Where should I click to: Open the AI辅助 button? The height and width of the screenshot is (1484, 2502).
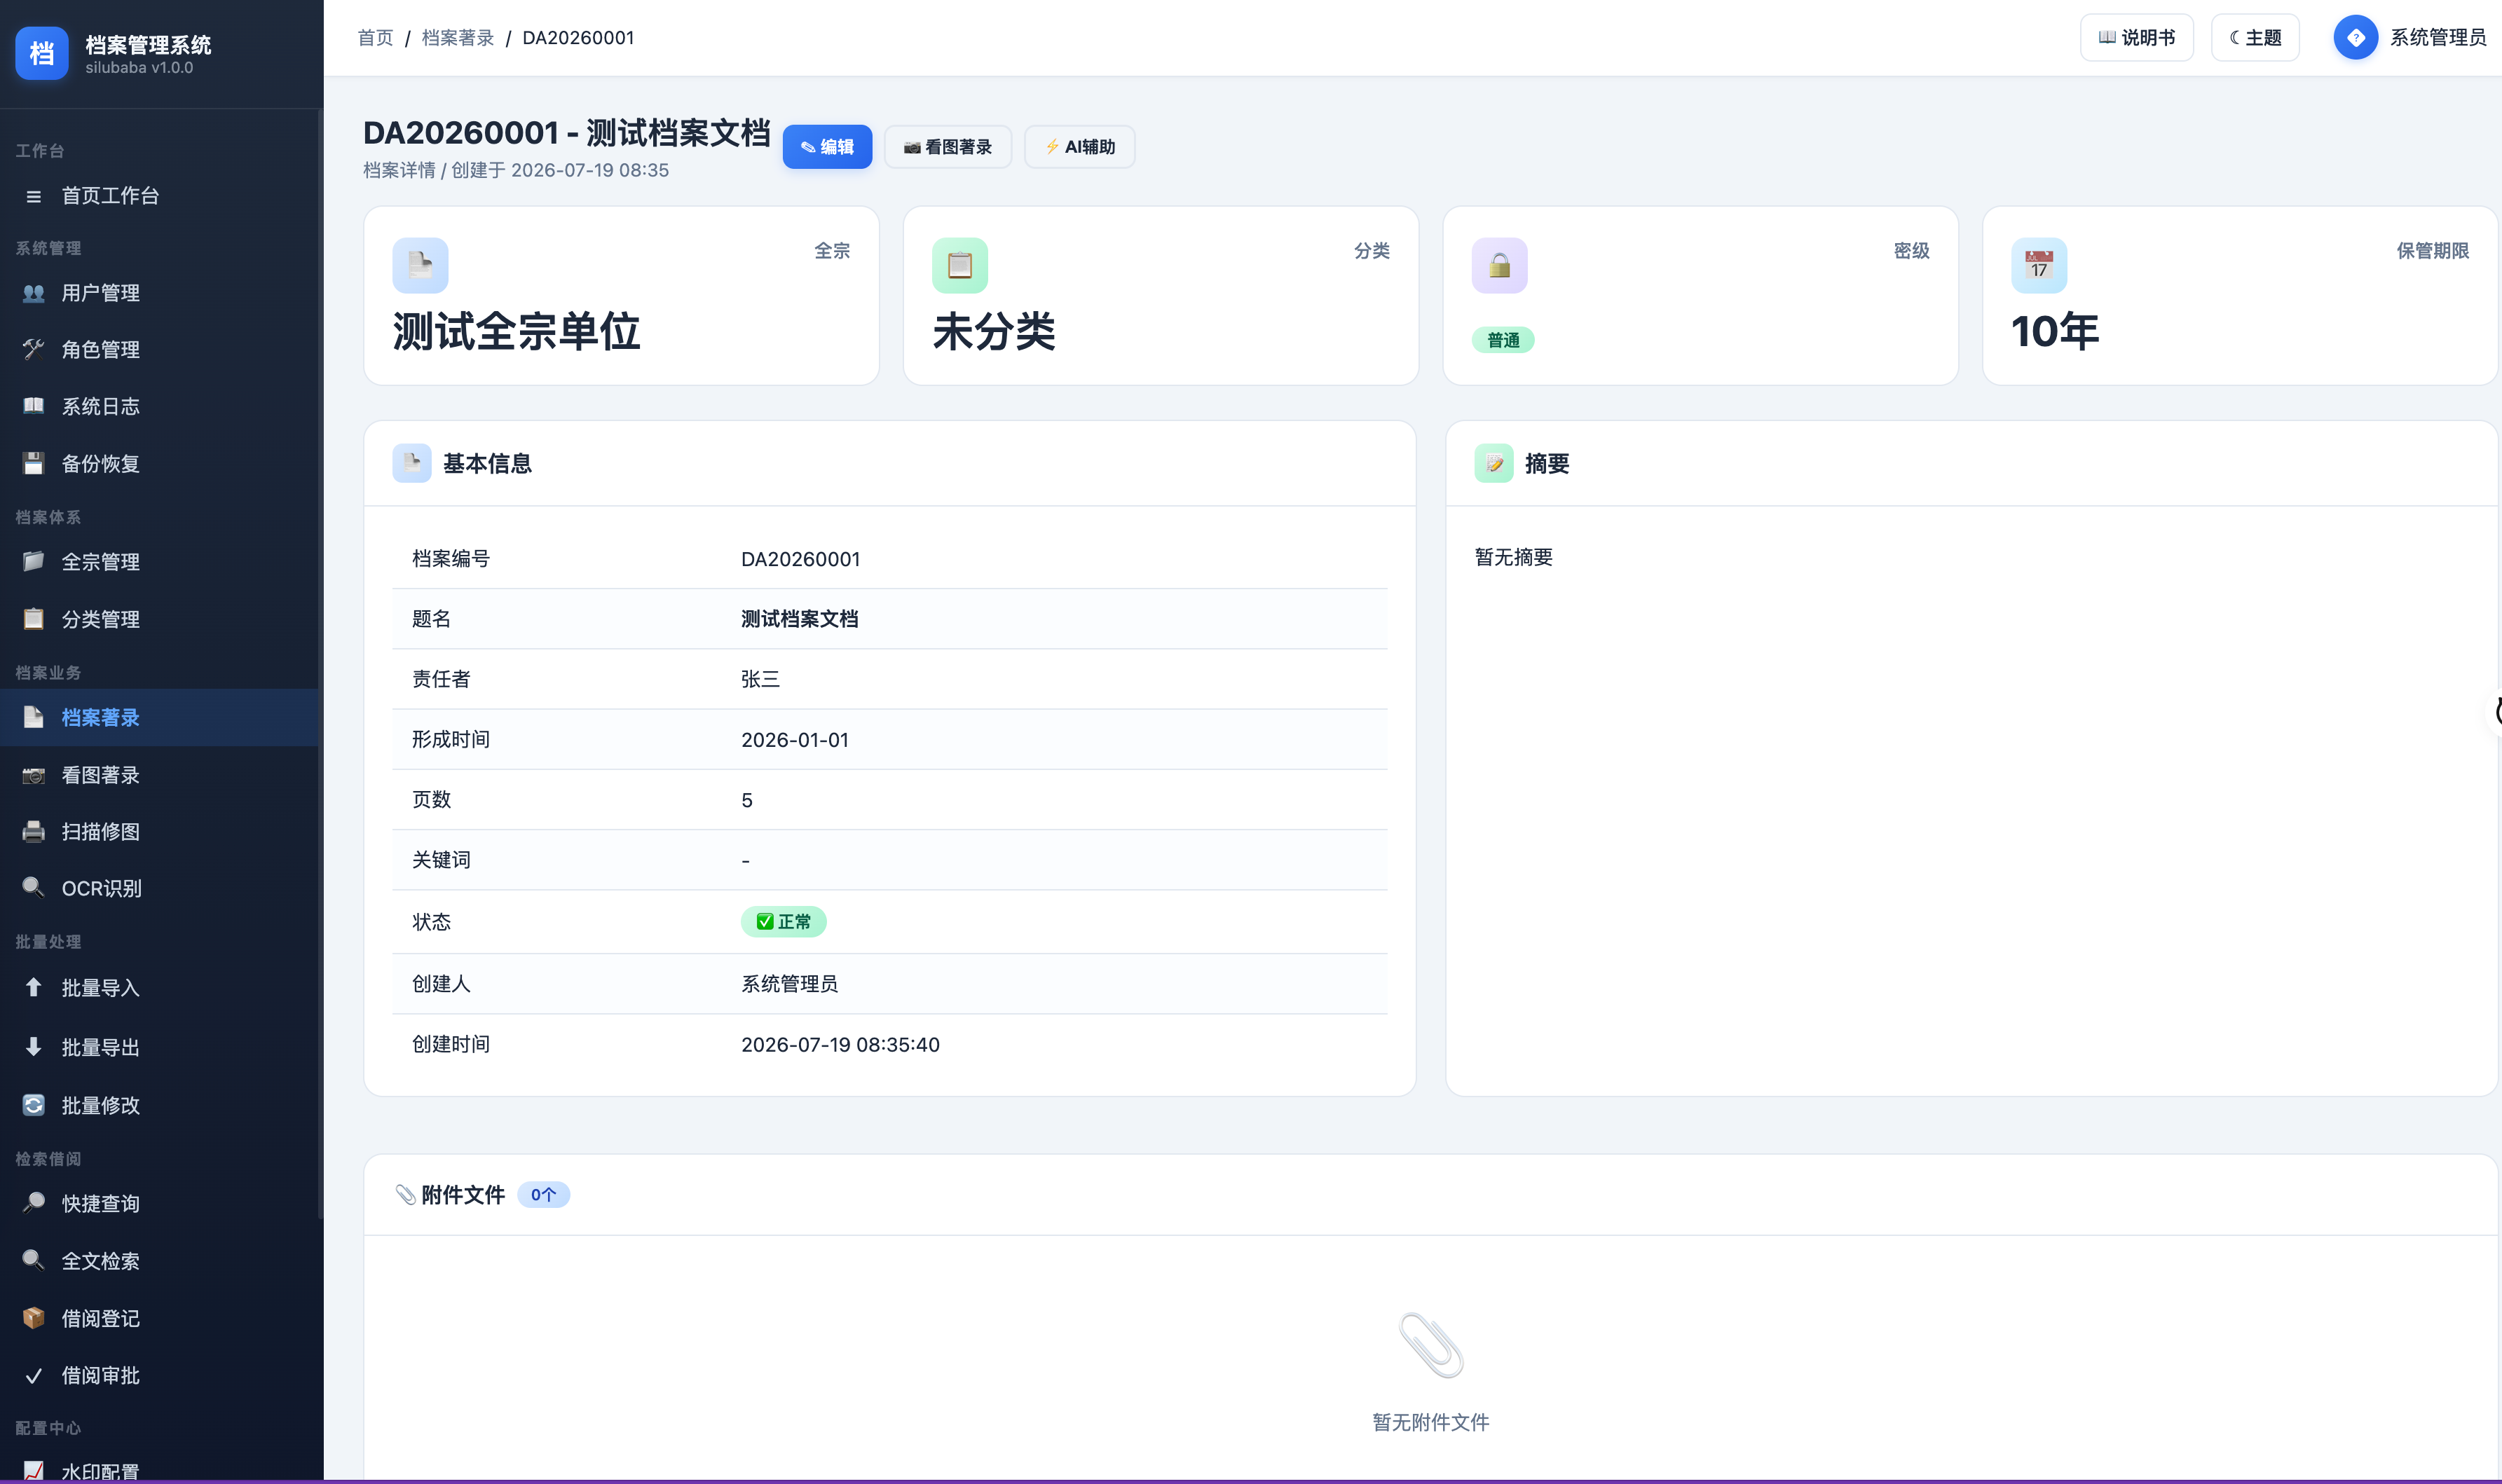[1079, 147]
